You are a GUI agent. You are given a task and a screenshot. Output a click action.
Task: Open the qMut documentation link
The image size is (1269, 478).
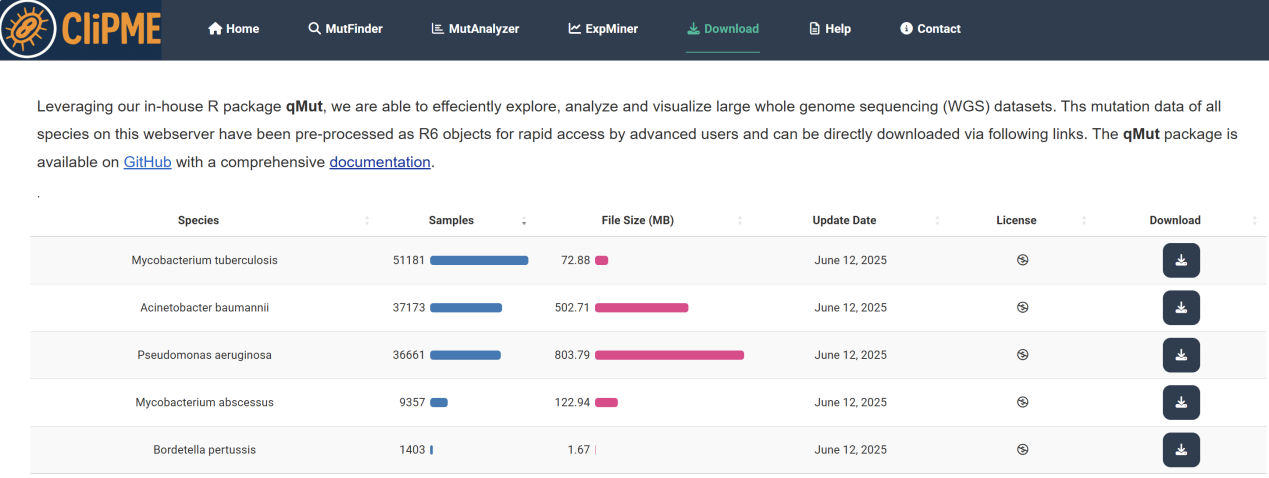[x=380, y=162]
